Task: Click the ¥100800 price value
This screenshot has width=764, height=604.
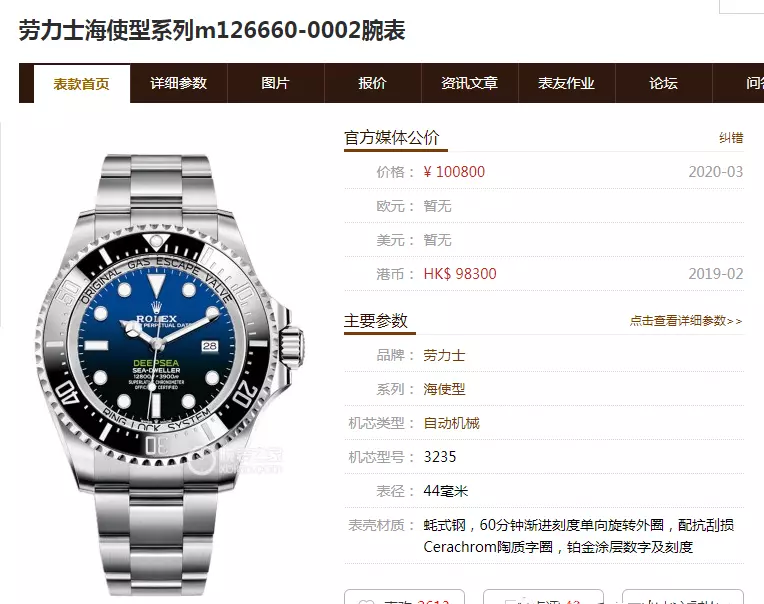Action: [x=454, y=172]
